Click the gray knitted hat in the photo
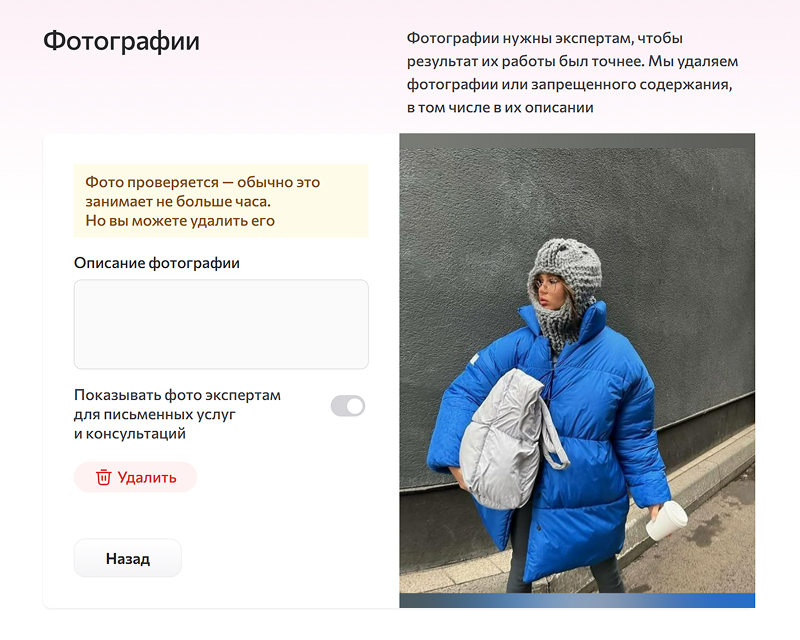The width and height of the screenshot is (800, 640). click(566, 265)
